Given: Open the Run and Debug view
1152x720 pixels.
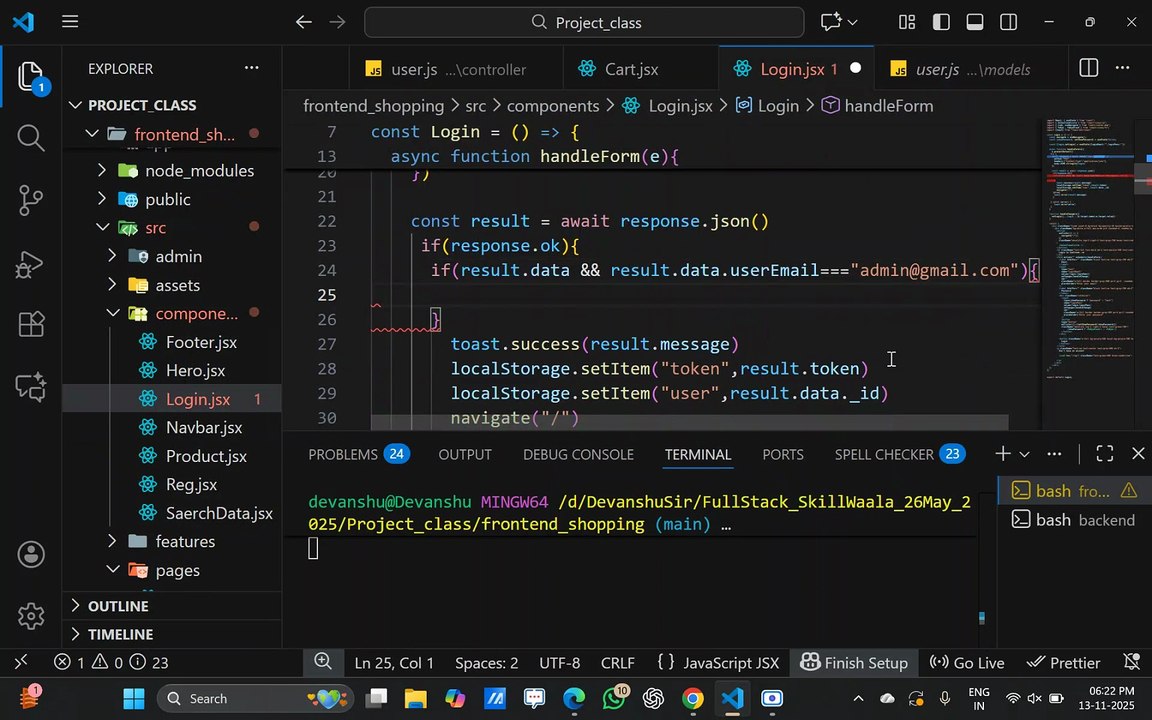Looking at the screenshot, I should pyautogui.click(x=30, y=264).
